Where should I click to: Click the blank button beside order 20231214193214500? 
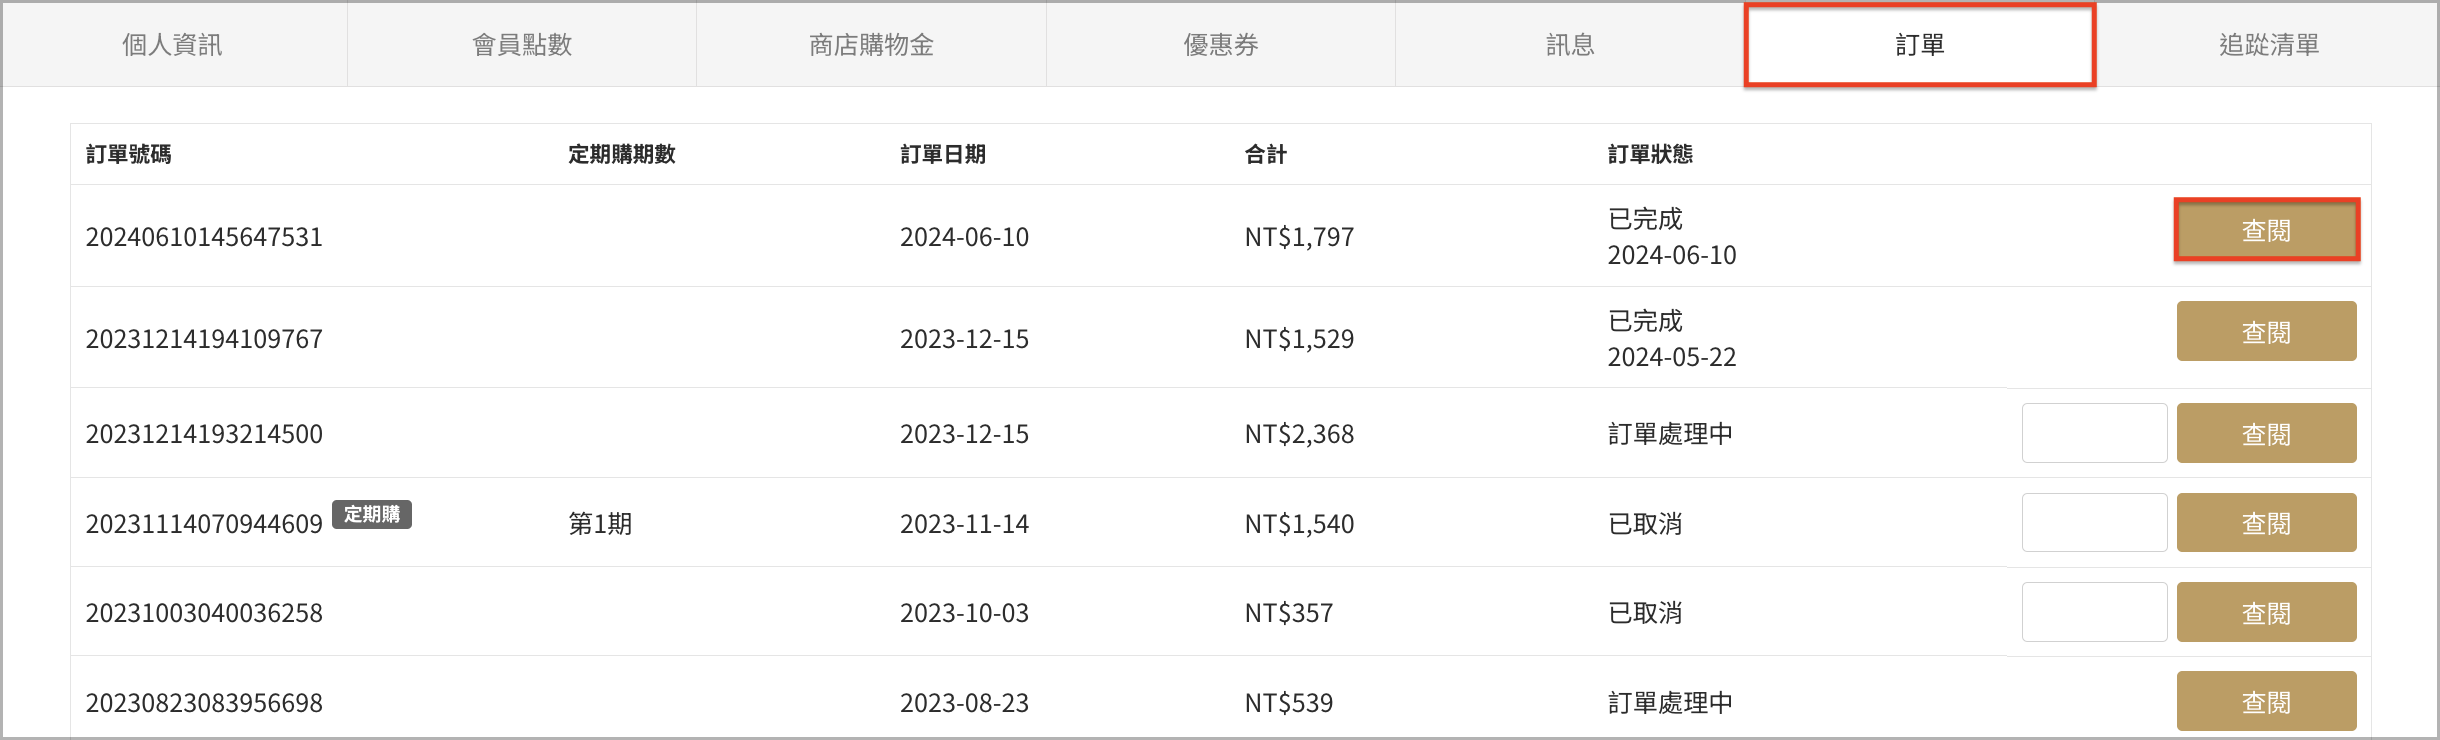[2094, 433]
